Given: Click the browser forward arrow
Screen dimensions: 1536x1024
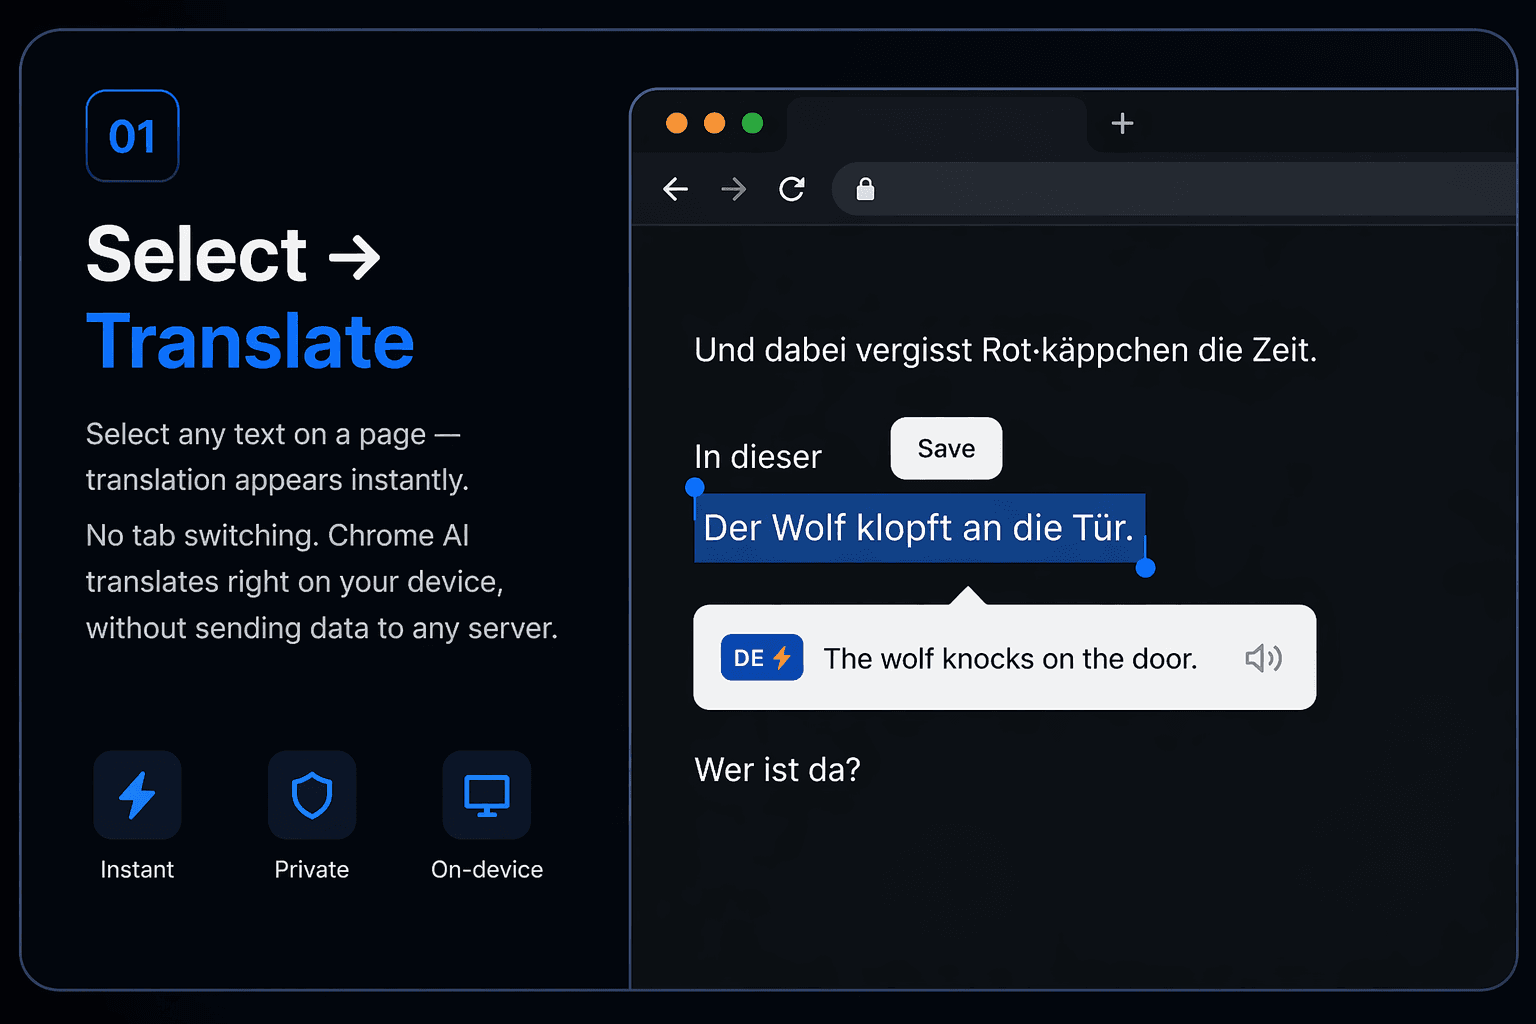Looking at the screenshot, I should pos(734,189).
